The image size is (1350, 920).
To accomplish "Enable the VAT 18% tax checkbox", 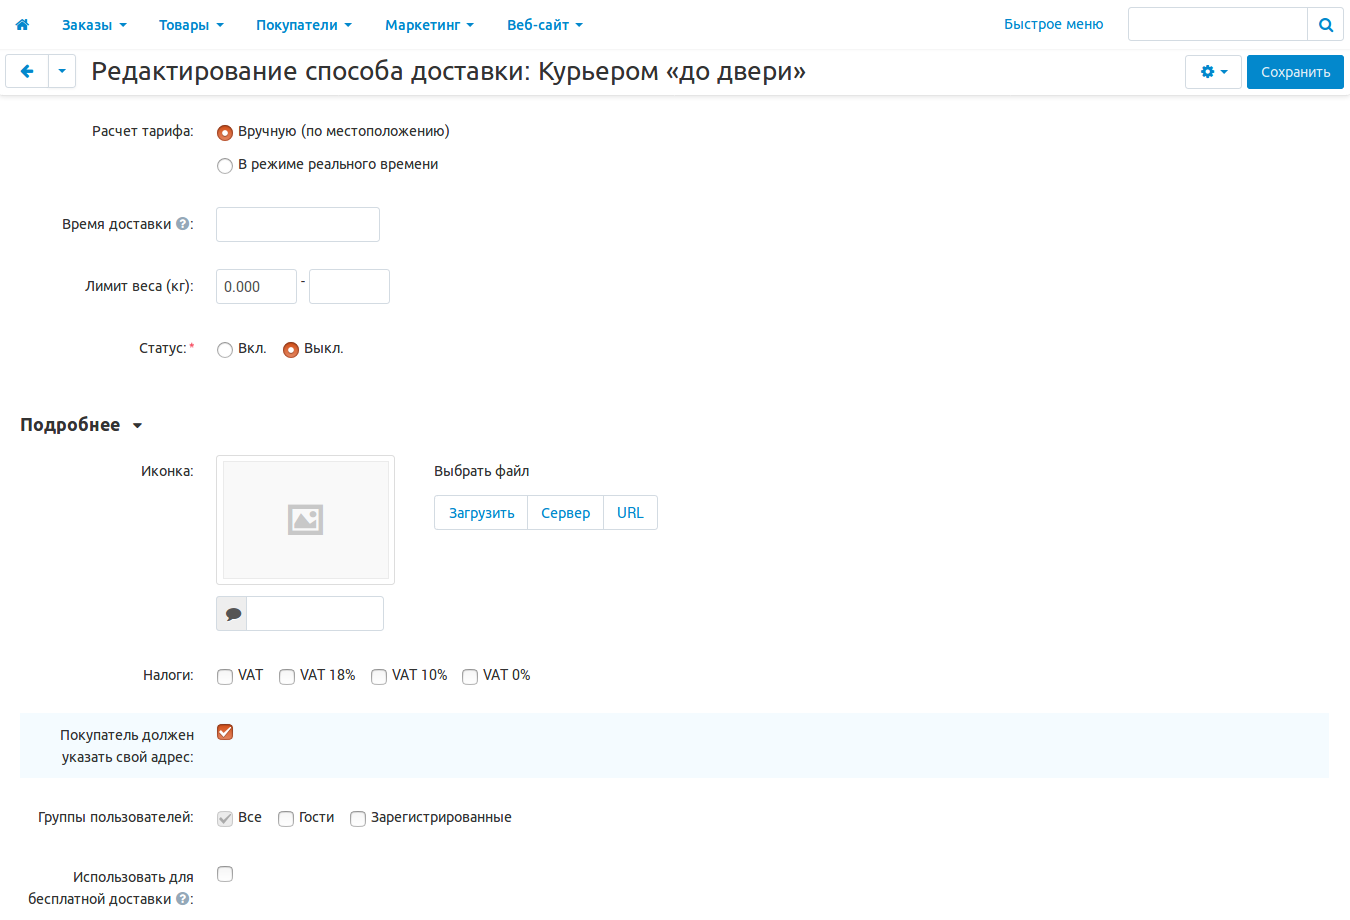I will click(287, 677).
